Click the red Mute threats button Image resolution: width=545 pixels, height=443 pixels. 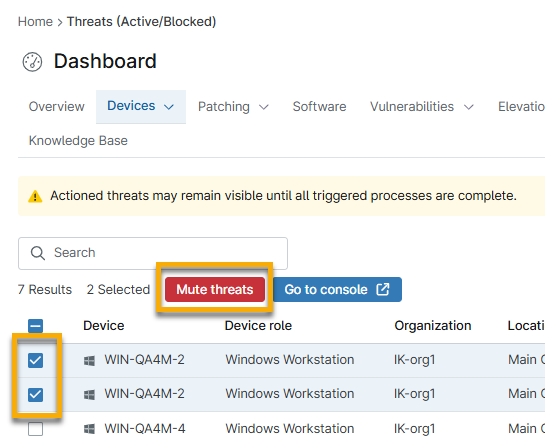tap(215, 289)
